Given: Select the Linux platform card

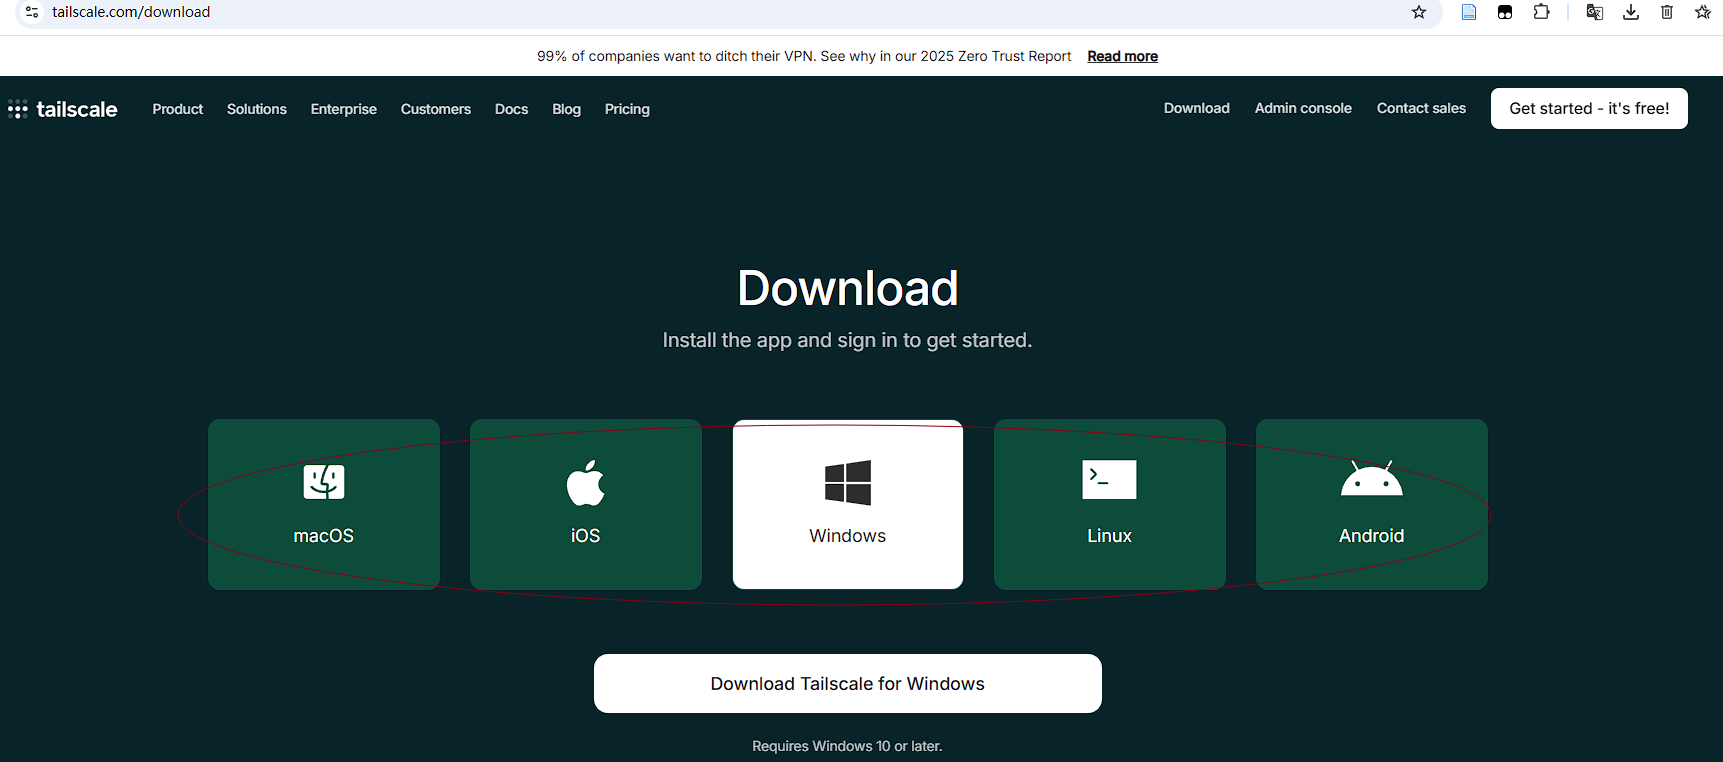Looking at the screenshot, I should 1110,504.
